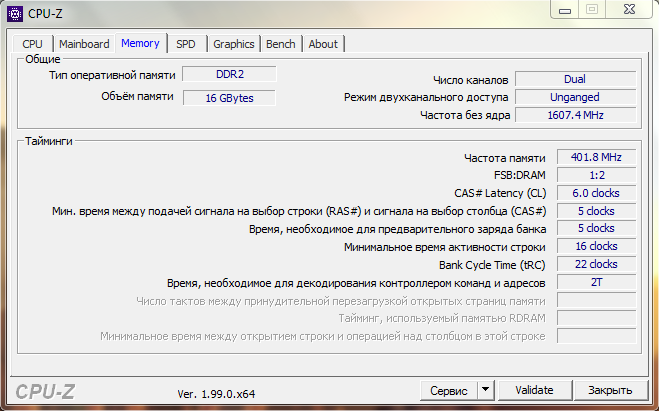Viewport: 659px width, 411px height.
Task: Open the Graphics tab
Action: pyautogui.click(x=234, y=44)
